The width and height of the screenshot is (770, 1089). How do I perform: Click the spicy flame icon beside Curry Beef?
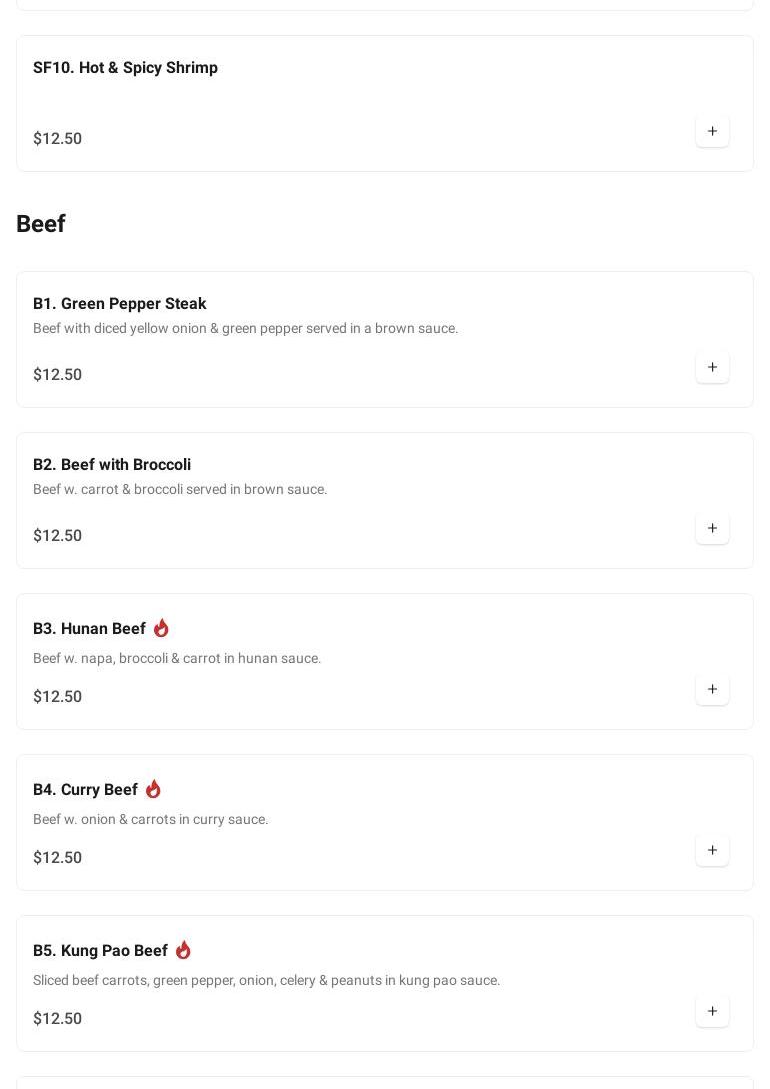[153, 789]
